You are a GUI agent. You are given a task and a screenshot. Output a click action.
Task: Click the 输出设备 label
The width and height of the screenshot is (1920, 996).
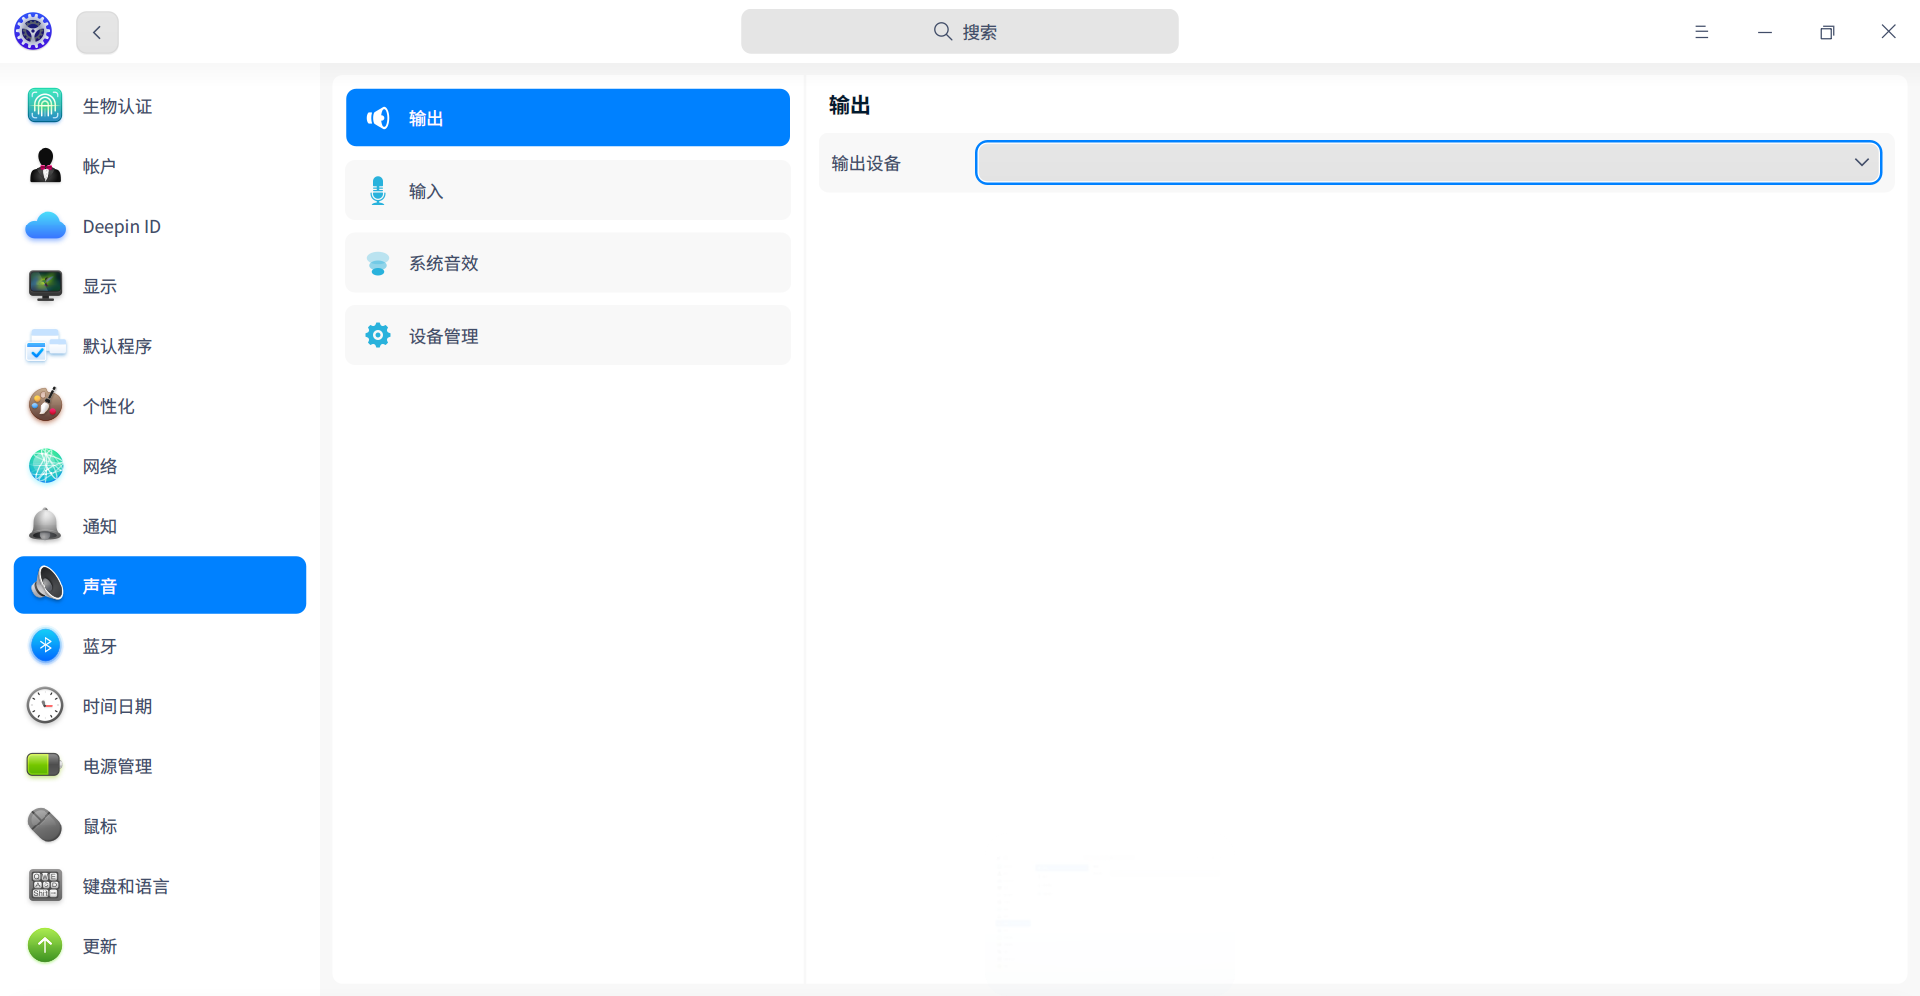pyautogui.click(x=866, y=163)
